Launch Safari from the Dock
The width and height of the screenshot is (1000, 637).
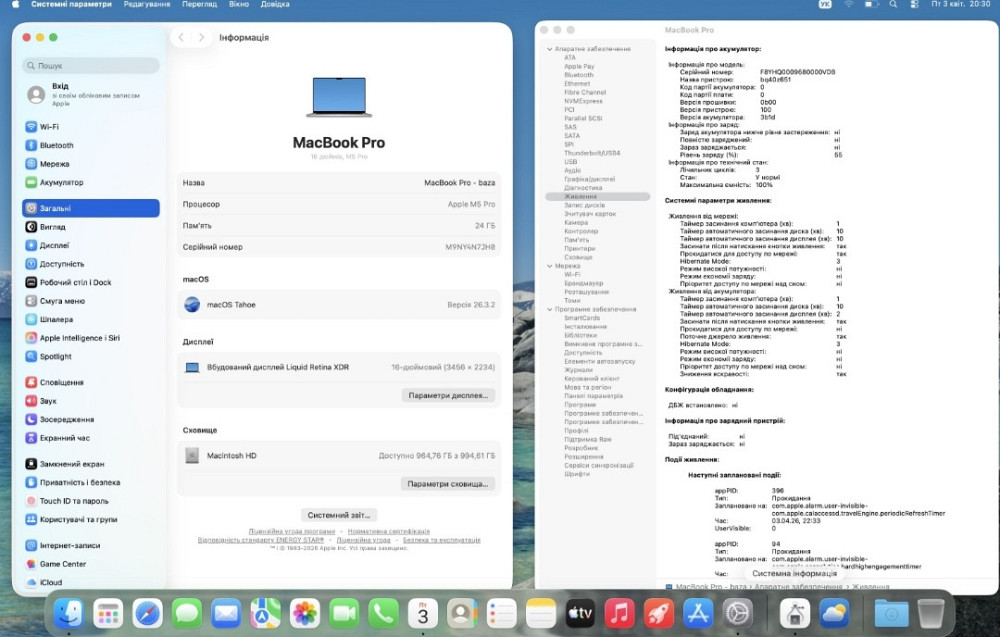point(147,614)
